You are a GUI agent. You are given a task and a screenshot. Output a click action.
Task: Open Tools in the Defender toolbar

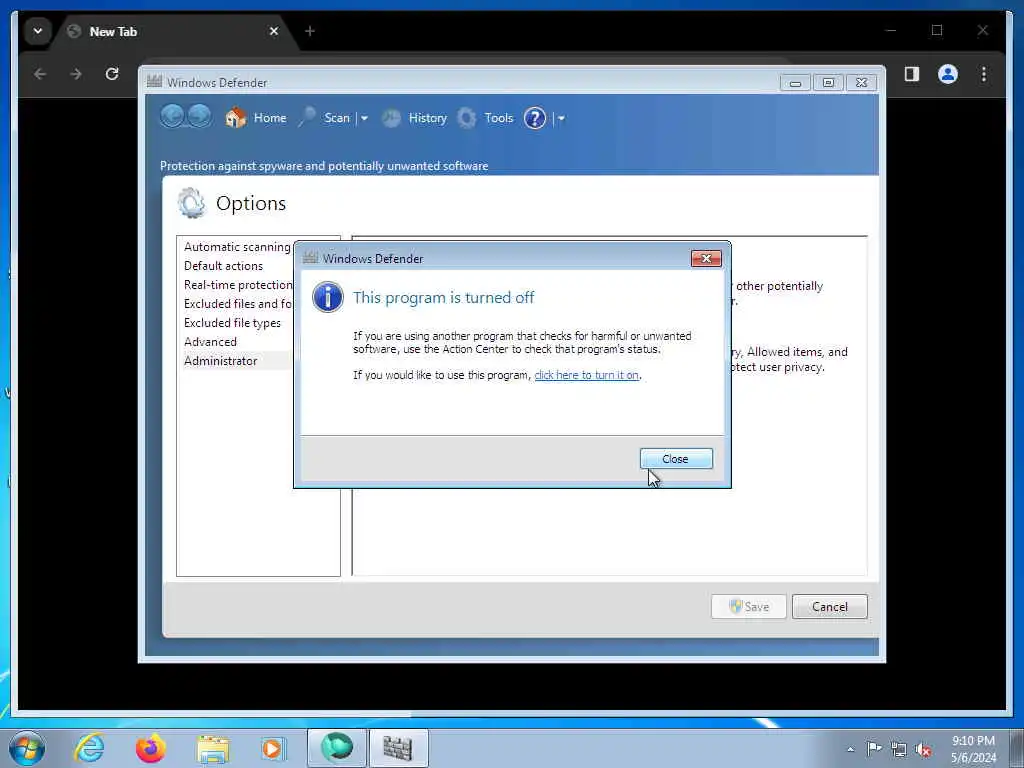(498, 118)
